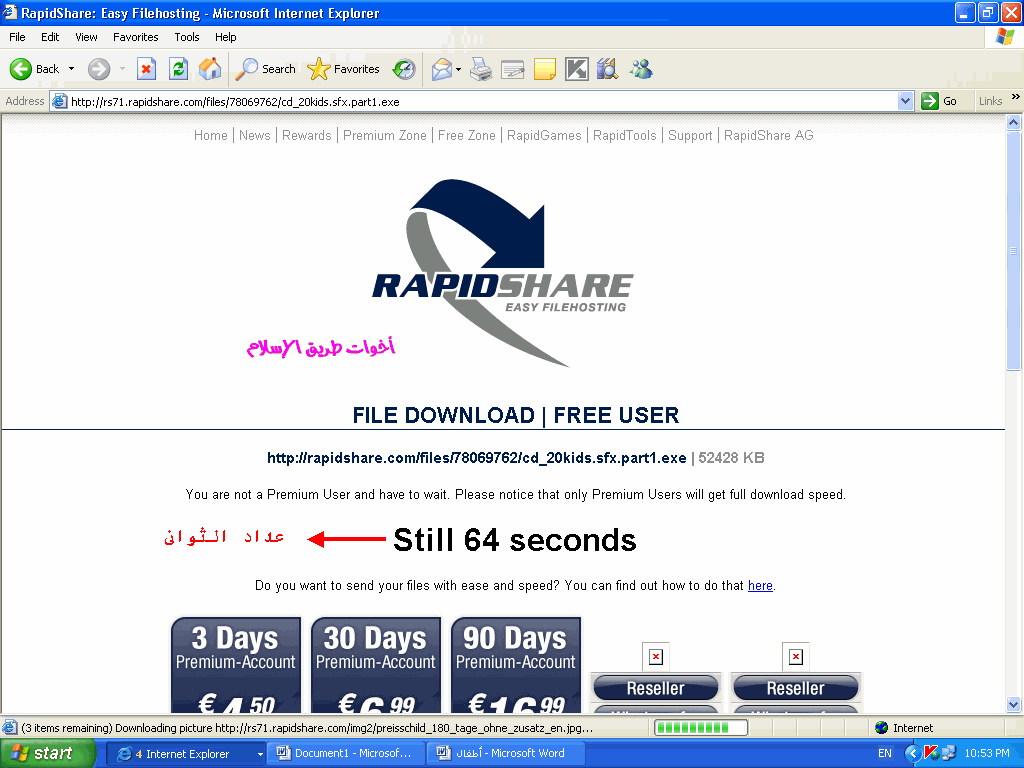Screen dimensions: 1024x768
Task: Click the Stop loading icon
Action: pos(146,69)
